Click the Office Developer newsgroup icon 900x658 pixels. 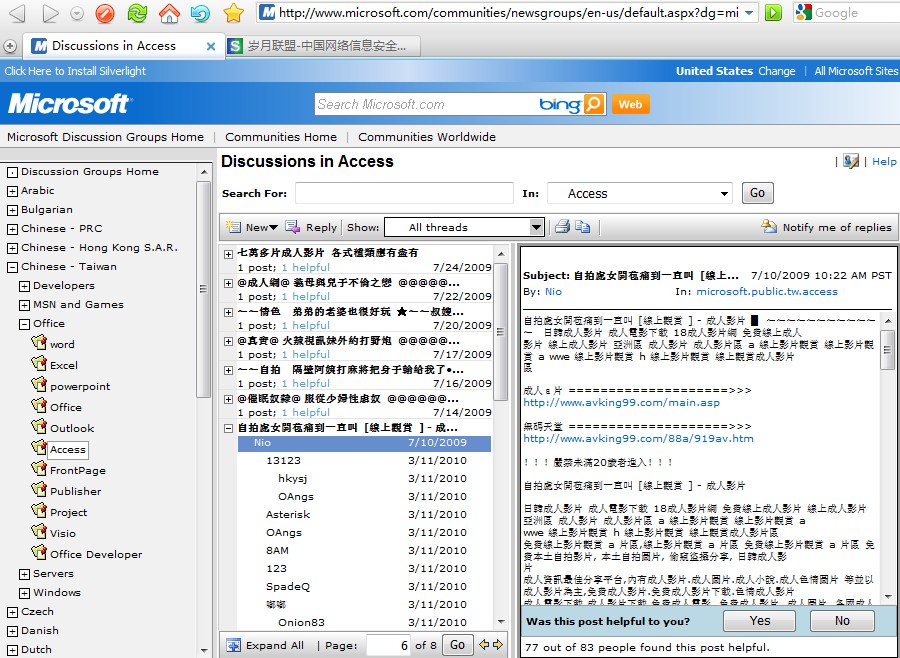point(39,553)
